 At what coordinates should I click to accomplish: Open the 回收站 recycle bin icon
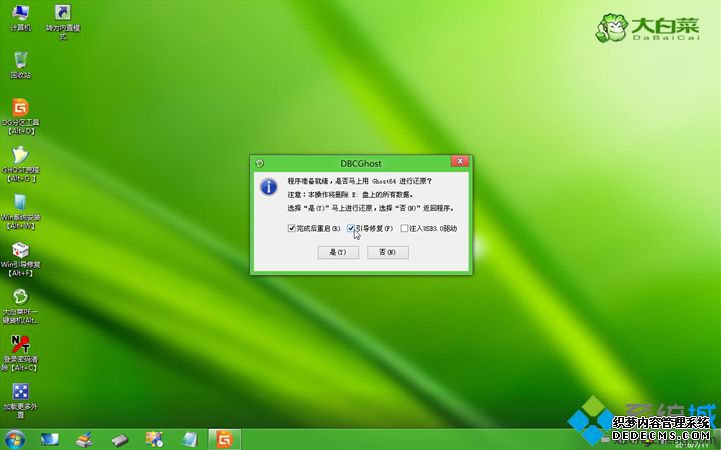point(21,65)
